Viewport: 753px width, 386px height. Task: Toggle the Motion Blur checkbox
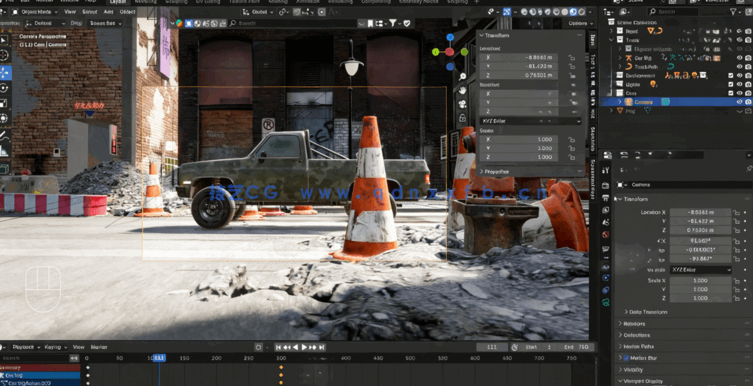click(627, 358)
